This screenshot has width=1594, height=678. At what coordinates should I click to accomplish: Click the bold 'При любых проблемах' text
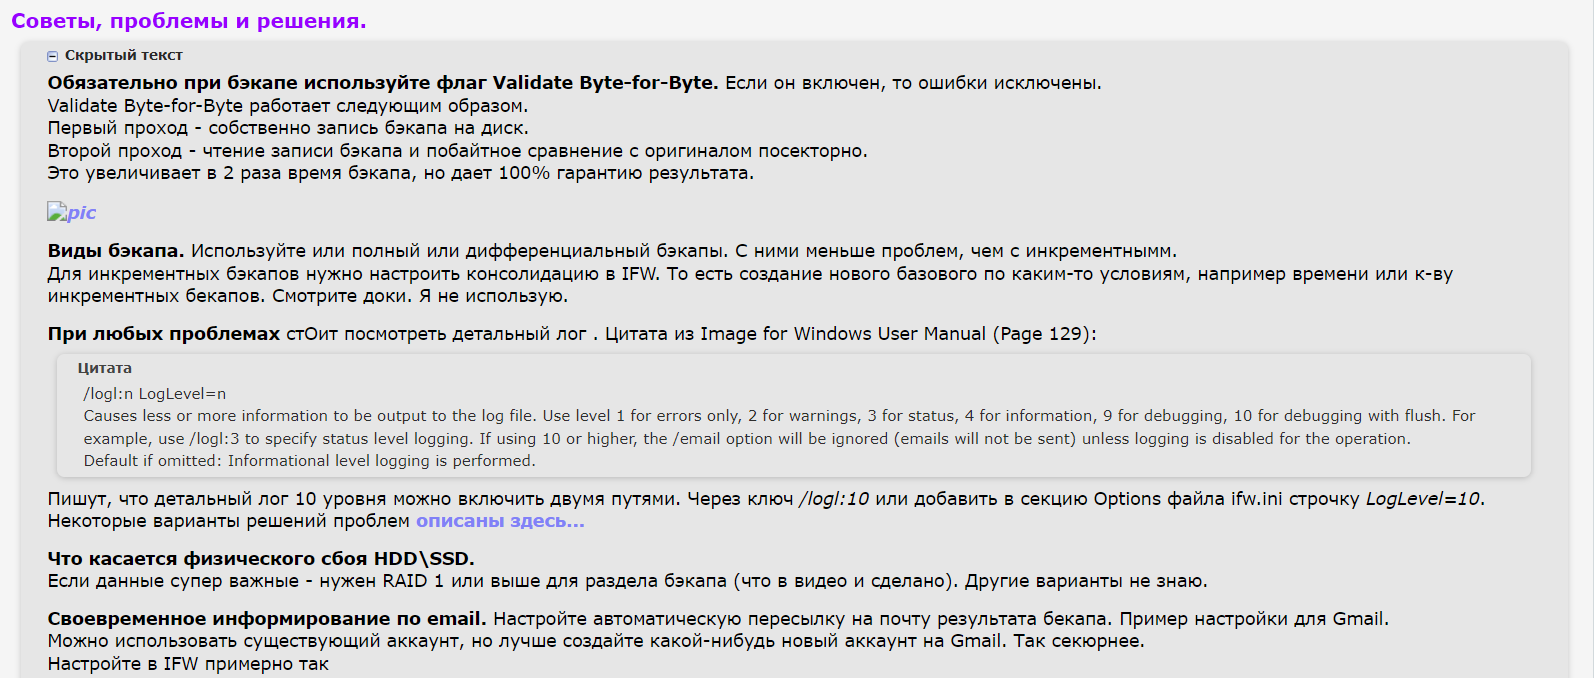pyautogui.click(x=163, y=334)
